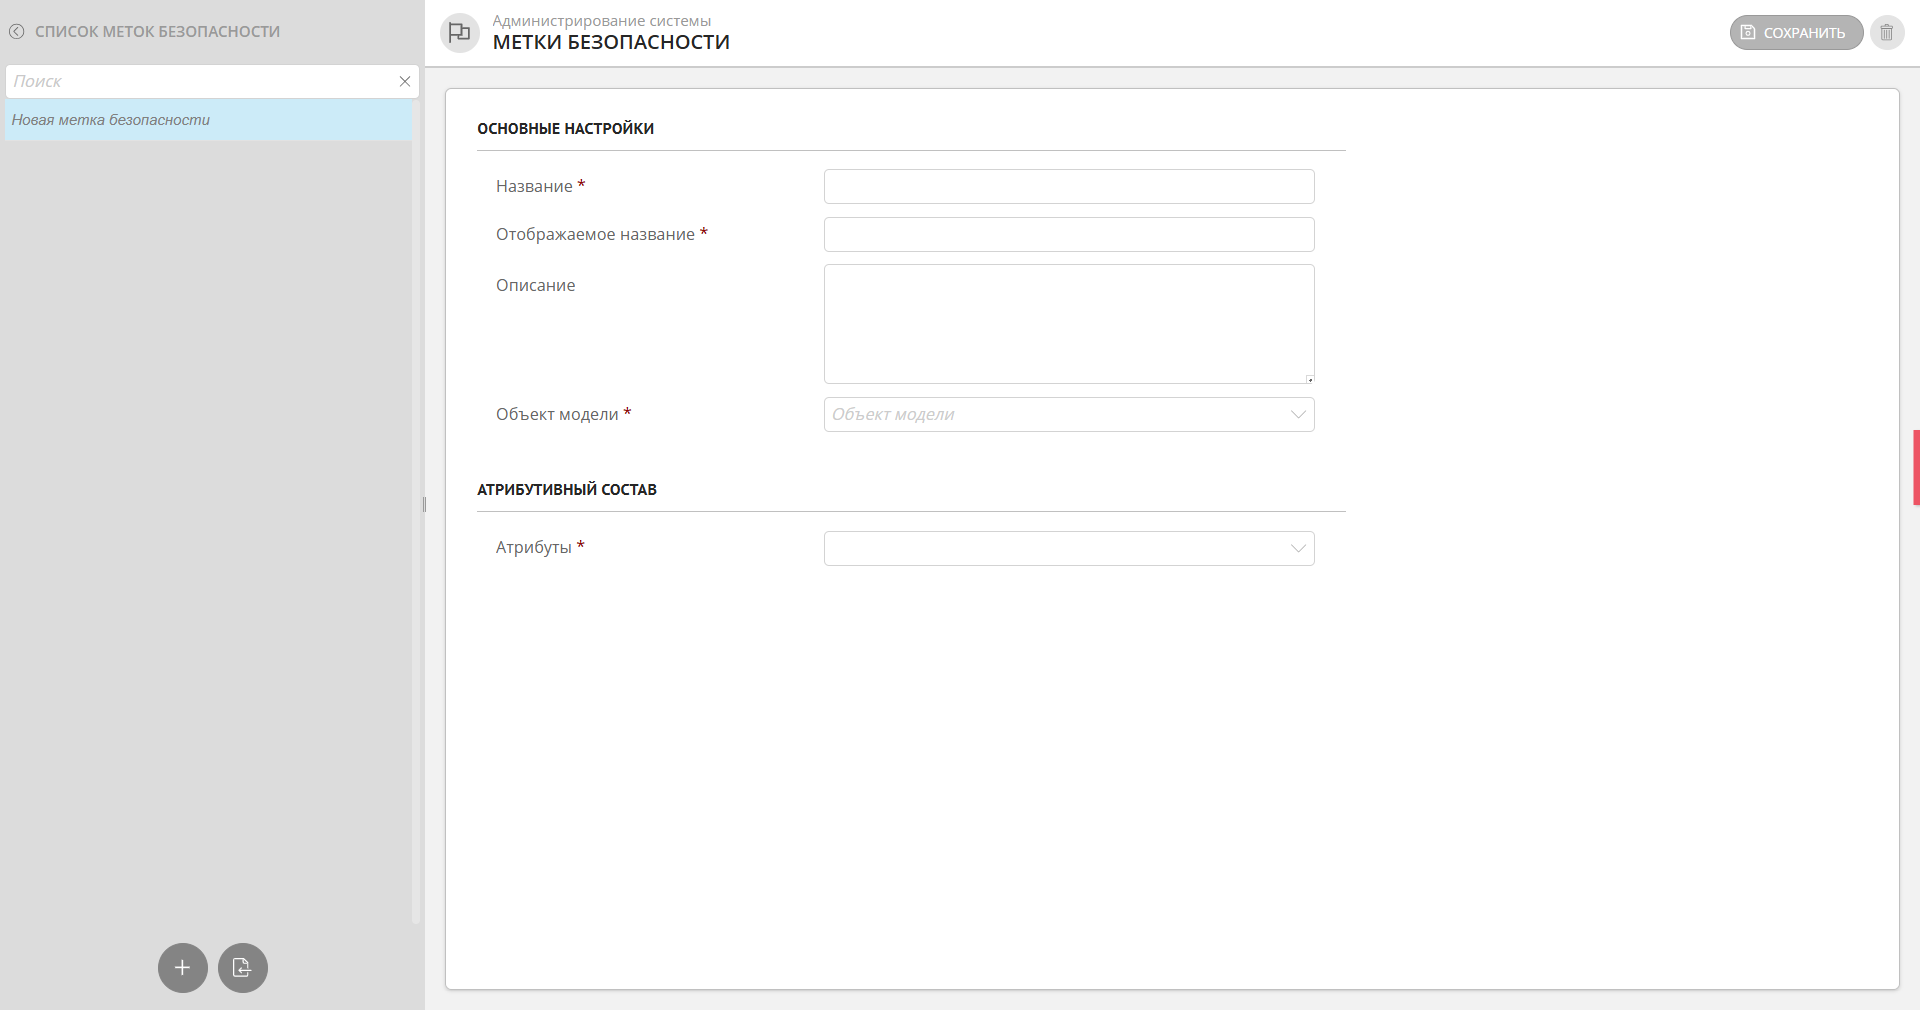Focus the Отображаемое название field
This screenshot has width=1920, height=1010.
pos(1069,235)
